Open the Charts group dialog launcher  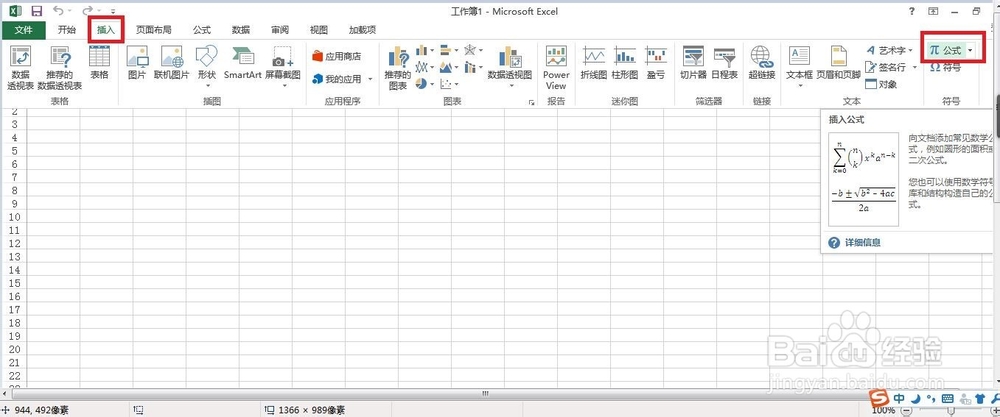pos(531,102)
